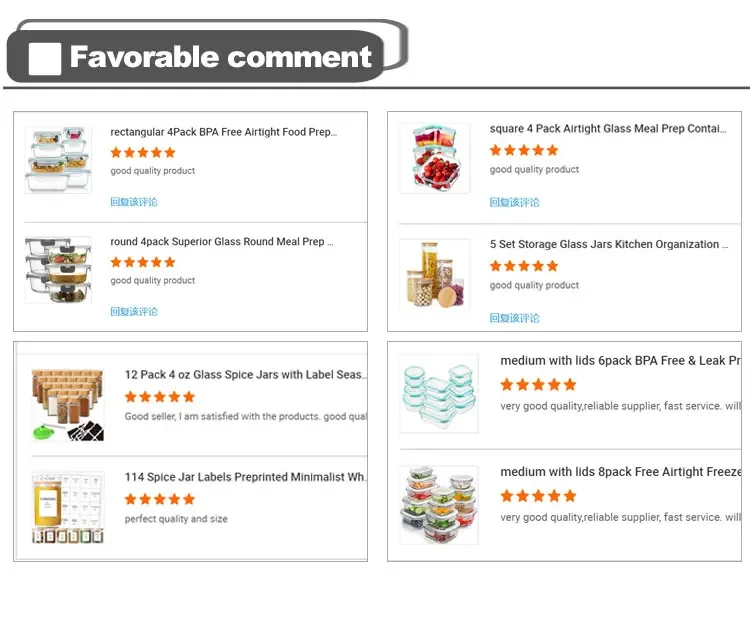The image size is (750, 628).
Task: Open the 114 Spice Jar Labels thumbnail
Action: pos(68,508)
